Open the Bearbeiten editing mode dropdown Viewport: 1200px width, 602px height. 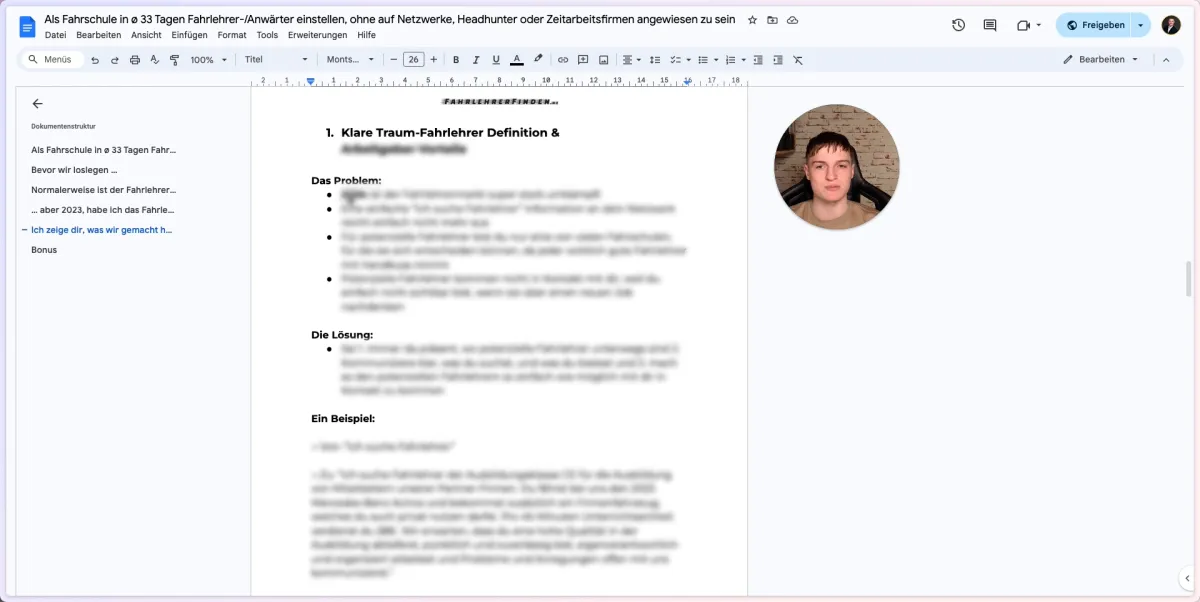pyautogui.click(x=1100, y=60)
